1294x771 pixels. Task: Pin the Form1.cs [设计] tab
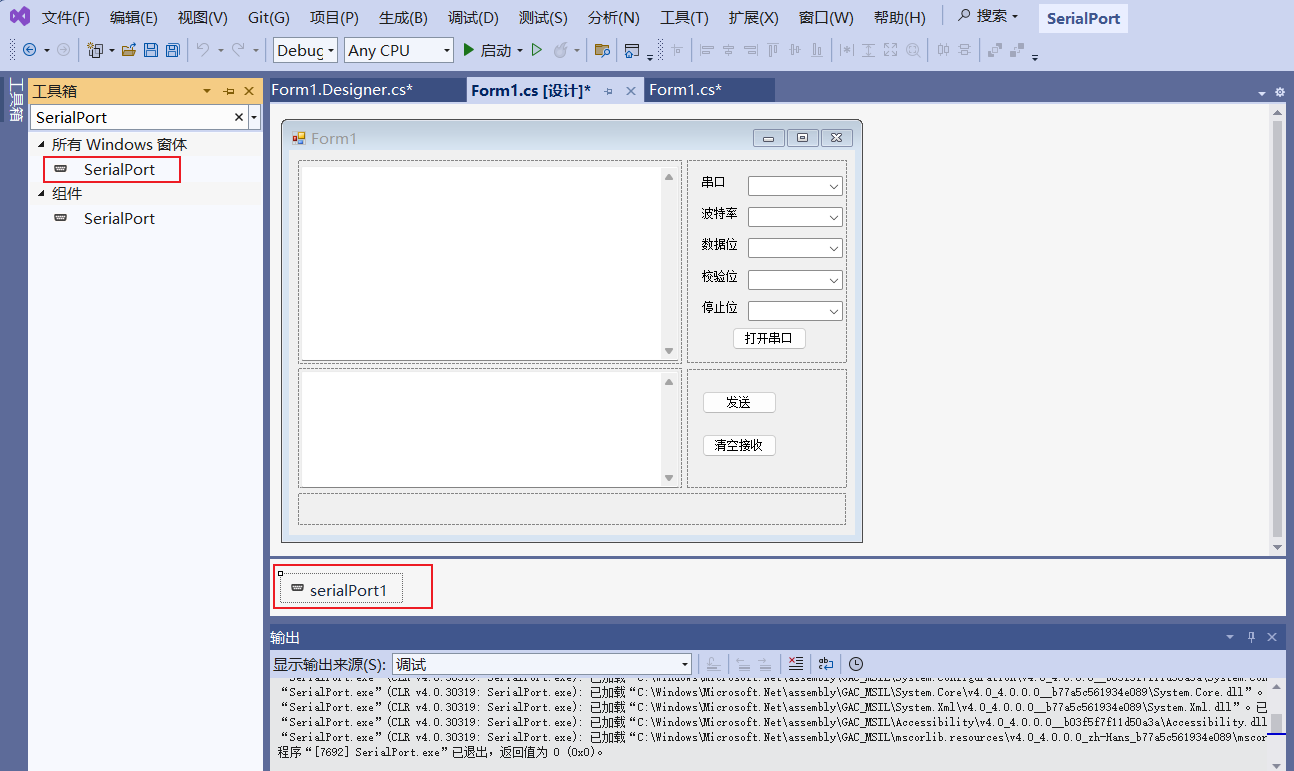point(609,91)
